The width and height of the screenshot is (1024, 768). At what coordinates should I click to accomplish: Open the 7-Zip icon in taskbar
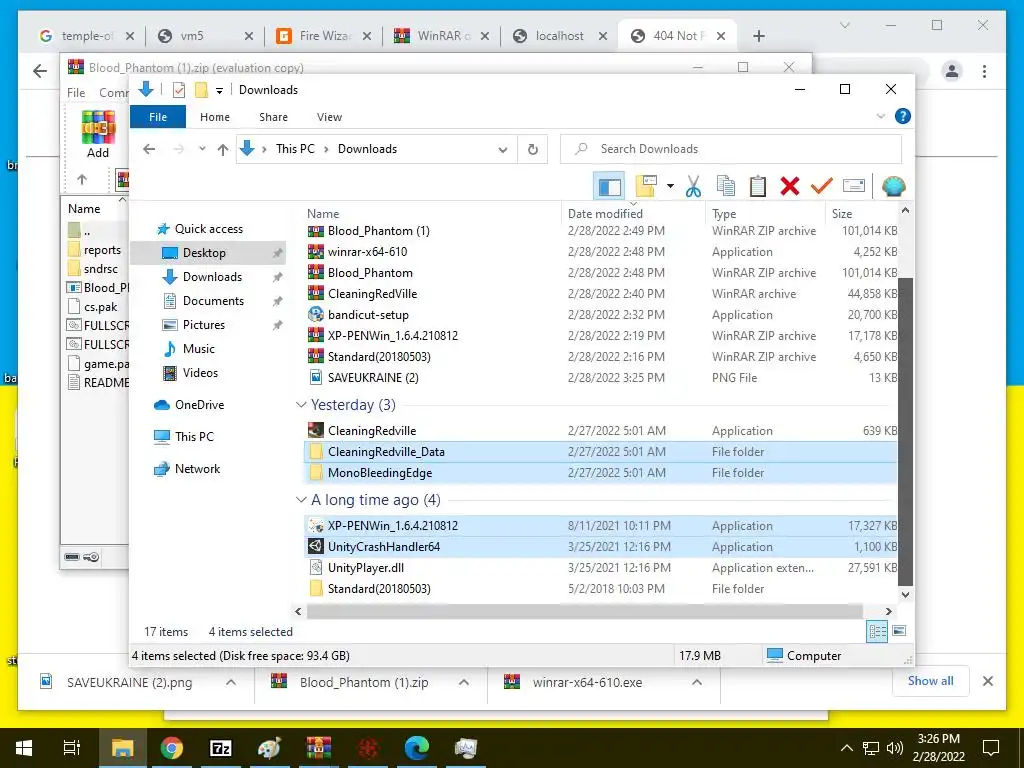point(220,748)
